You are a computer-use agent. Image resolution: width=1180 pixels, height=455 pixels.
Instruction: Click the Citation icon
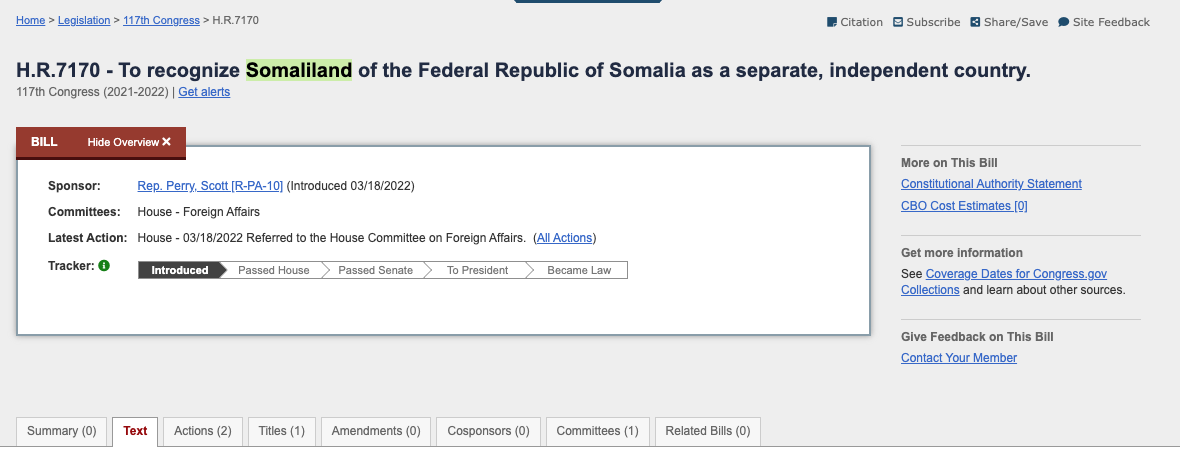832,22
